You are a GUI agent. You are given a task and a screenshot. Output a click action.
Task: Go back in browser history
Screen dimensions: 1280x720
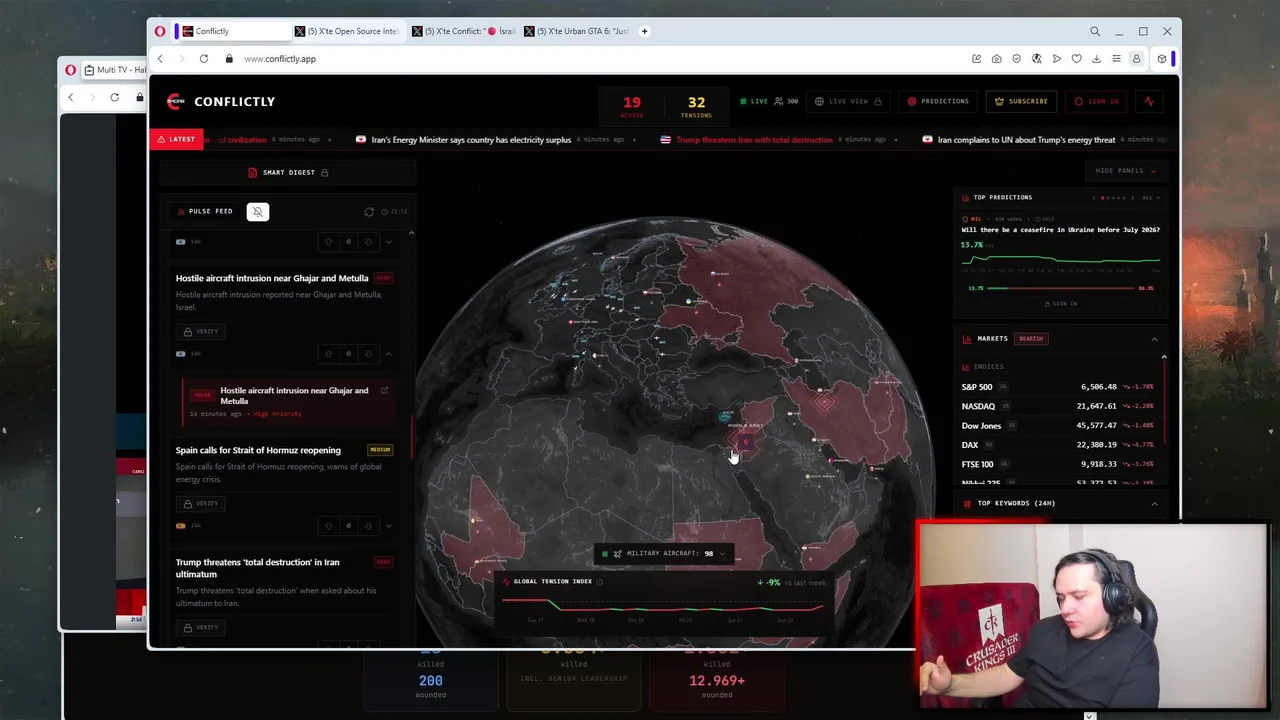pos(160,59)
